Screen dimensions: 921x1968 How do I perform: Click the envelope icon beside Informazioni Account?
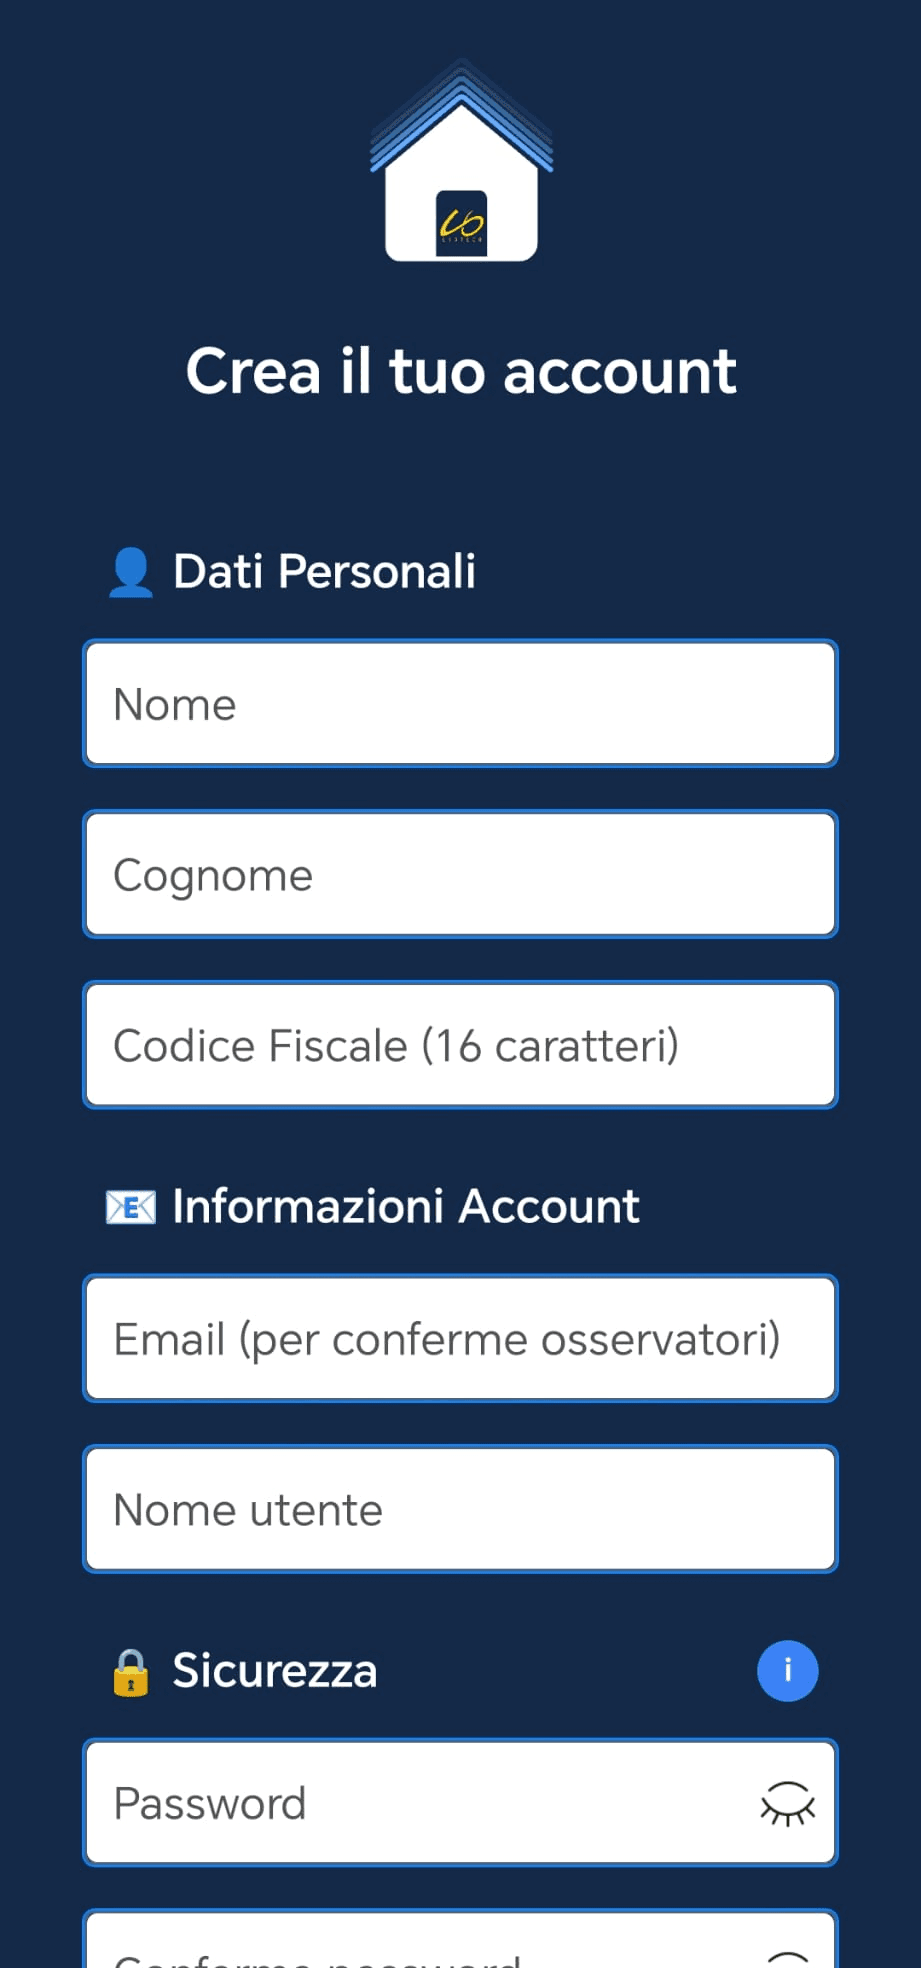tap(130, 1206)
